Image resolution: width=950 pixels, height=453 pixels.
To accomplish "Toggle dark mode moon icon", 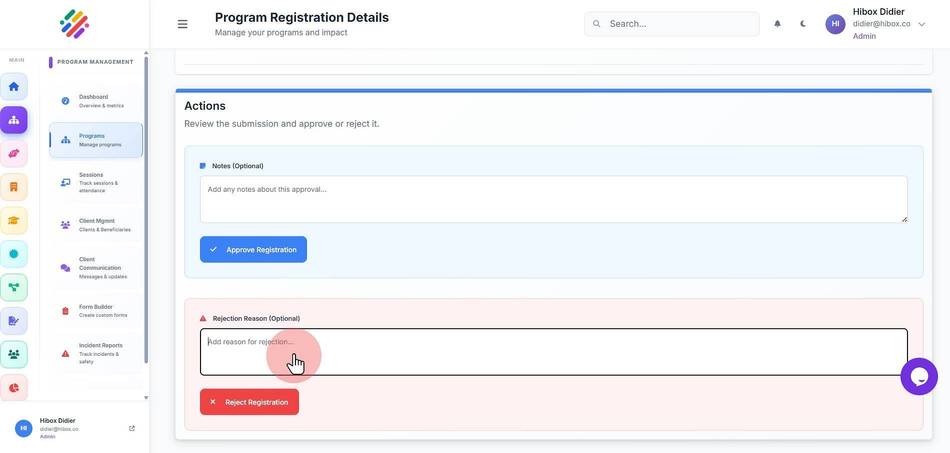I will tap(803, 24).
